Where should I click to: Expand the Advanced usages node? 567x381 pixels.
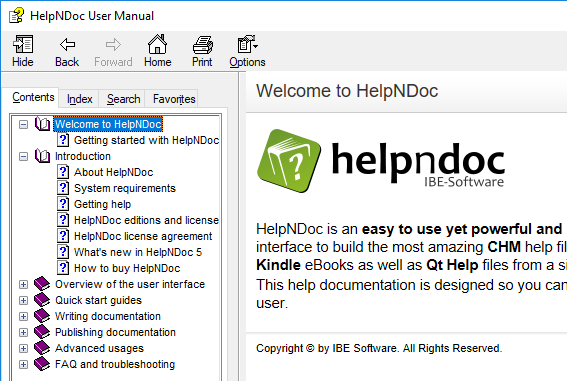click(x=24, y=348)
